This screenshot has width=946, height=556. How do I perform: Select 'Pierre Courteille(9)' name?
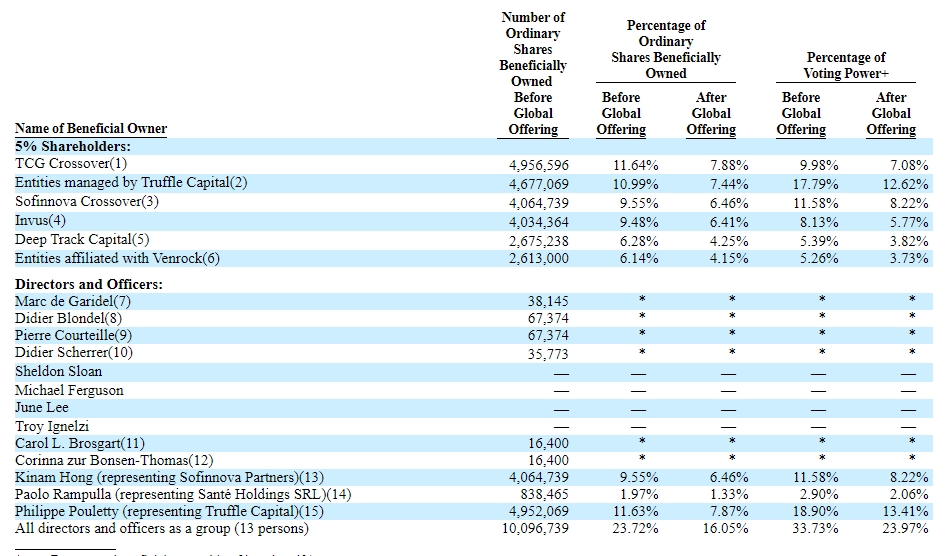[73, 335]
